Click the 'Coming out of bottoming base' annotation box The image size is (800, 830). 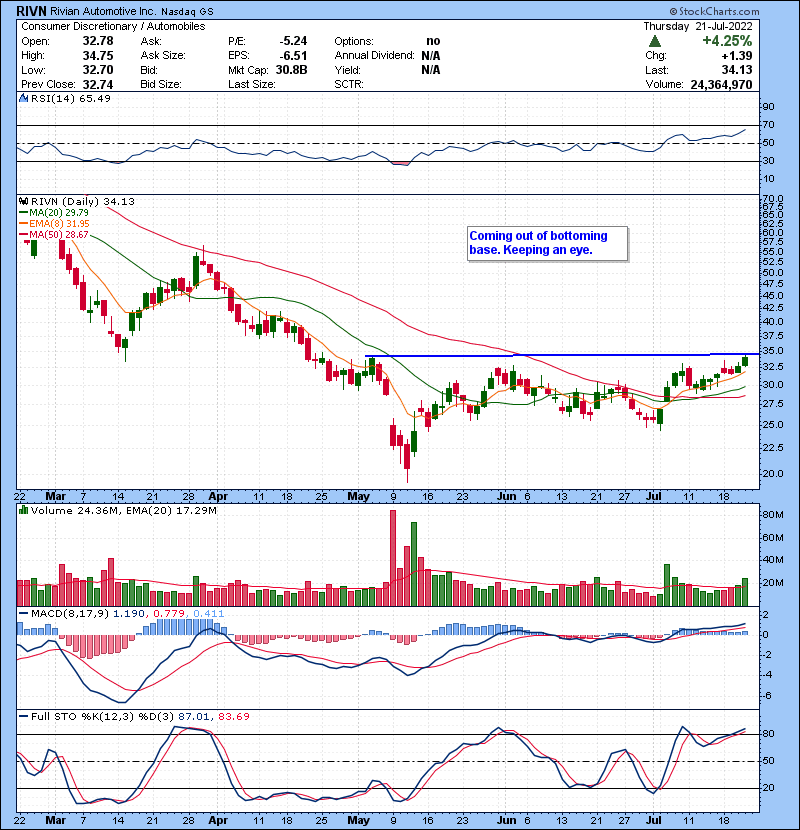pyautogui.click(x=547, y=243)
